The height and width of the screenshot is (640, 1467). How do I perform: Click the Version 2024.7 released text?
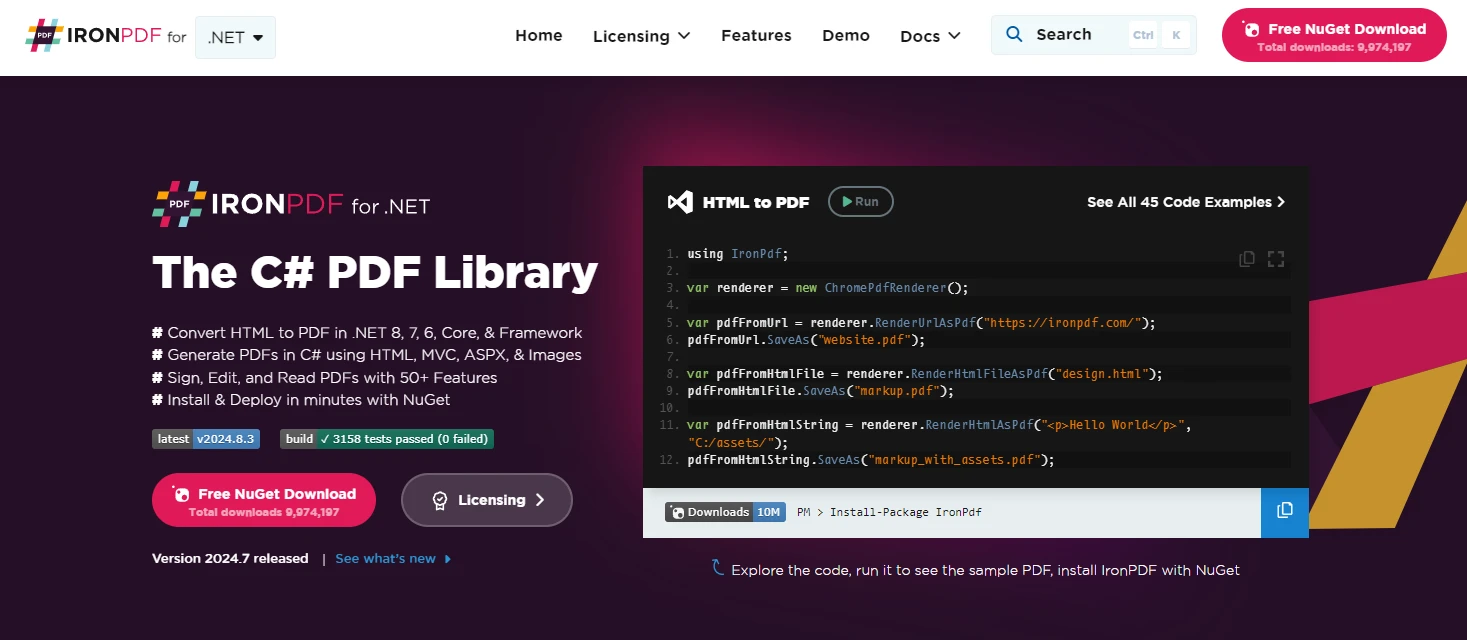tap(230, 559)
